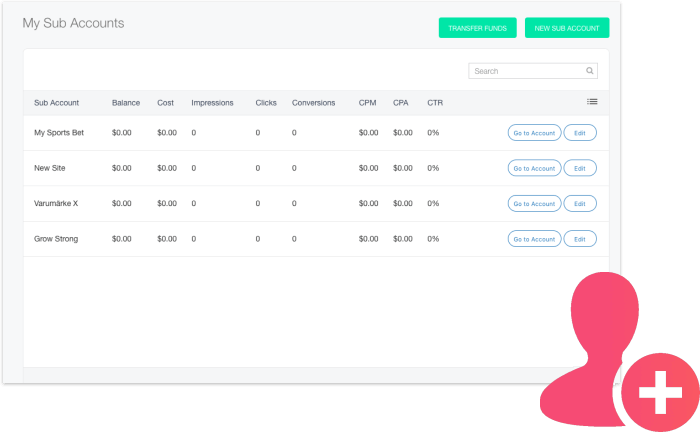The image size is (700, 432).
Task: Sort by the Impressions column header
Action: tap(212, 103)
